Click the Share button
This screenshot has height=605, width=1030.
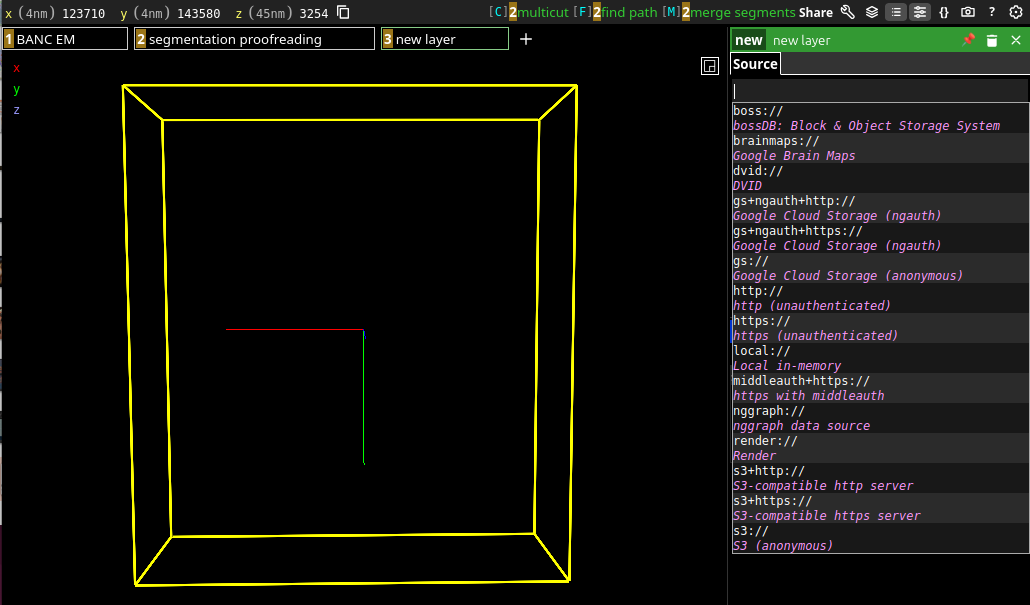[816, 12]
